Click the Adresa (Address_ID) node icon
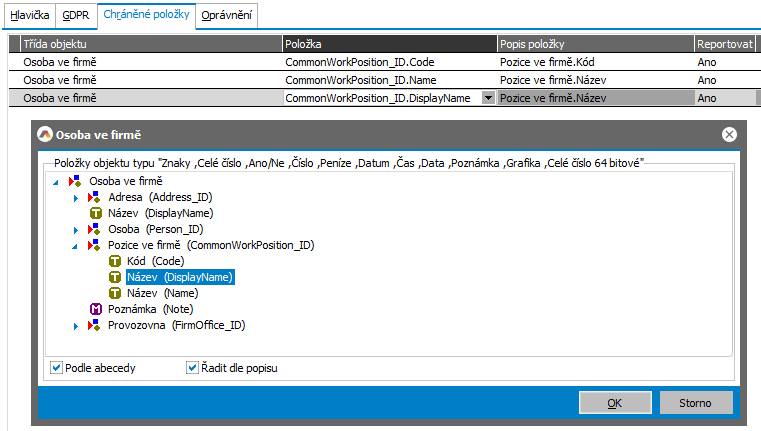Screen dimensions: 761x431 pos(95,197)
